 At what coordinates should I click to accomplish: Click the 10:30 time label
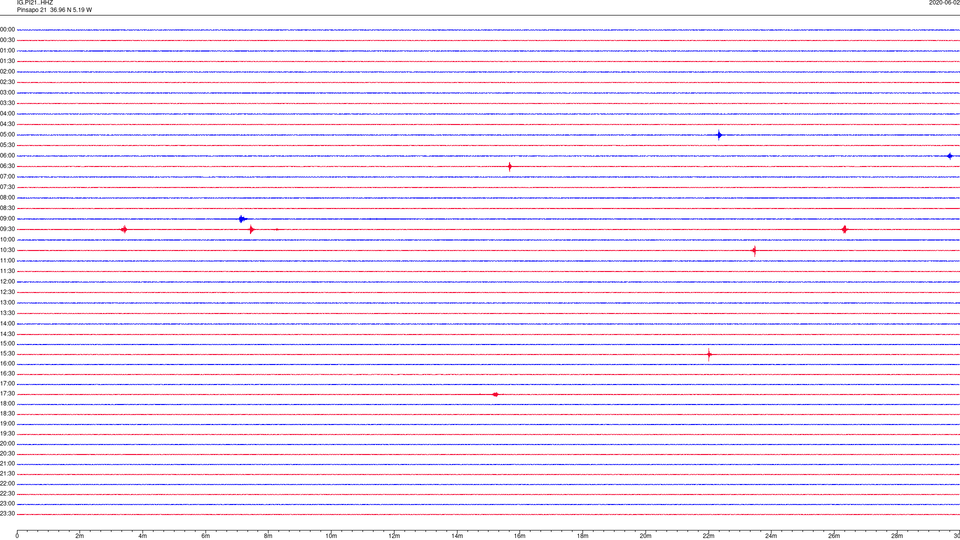coord(7,250)
